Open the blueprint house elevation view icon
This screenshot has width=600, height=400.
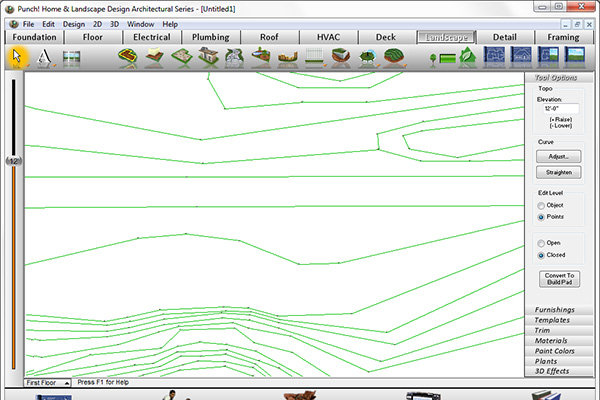[521, 57]
